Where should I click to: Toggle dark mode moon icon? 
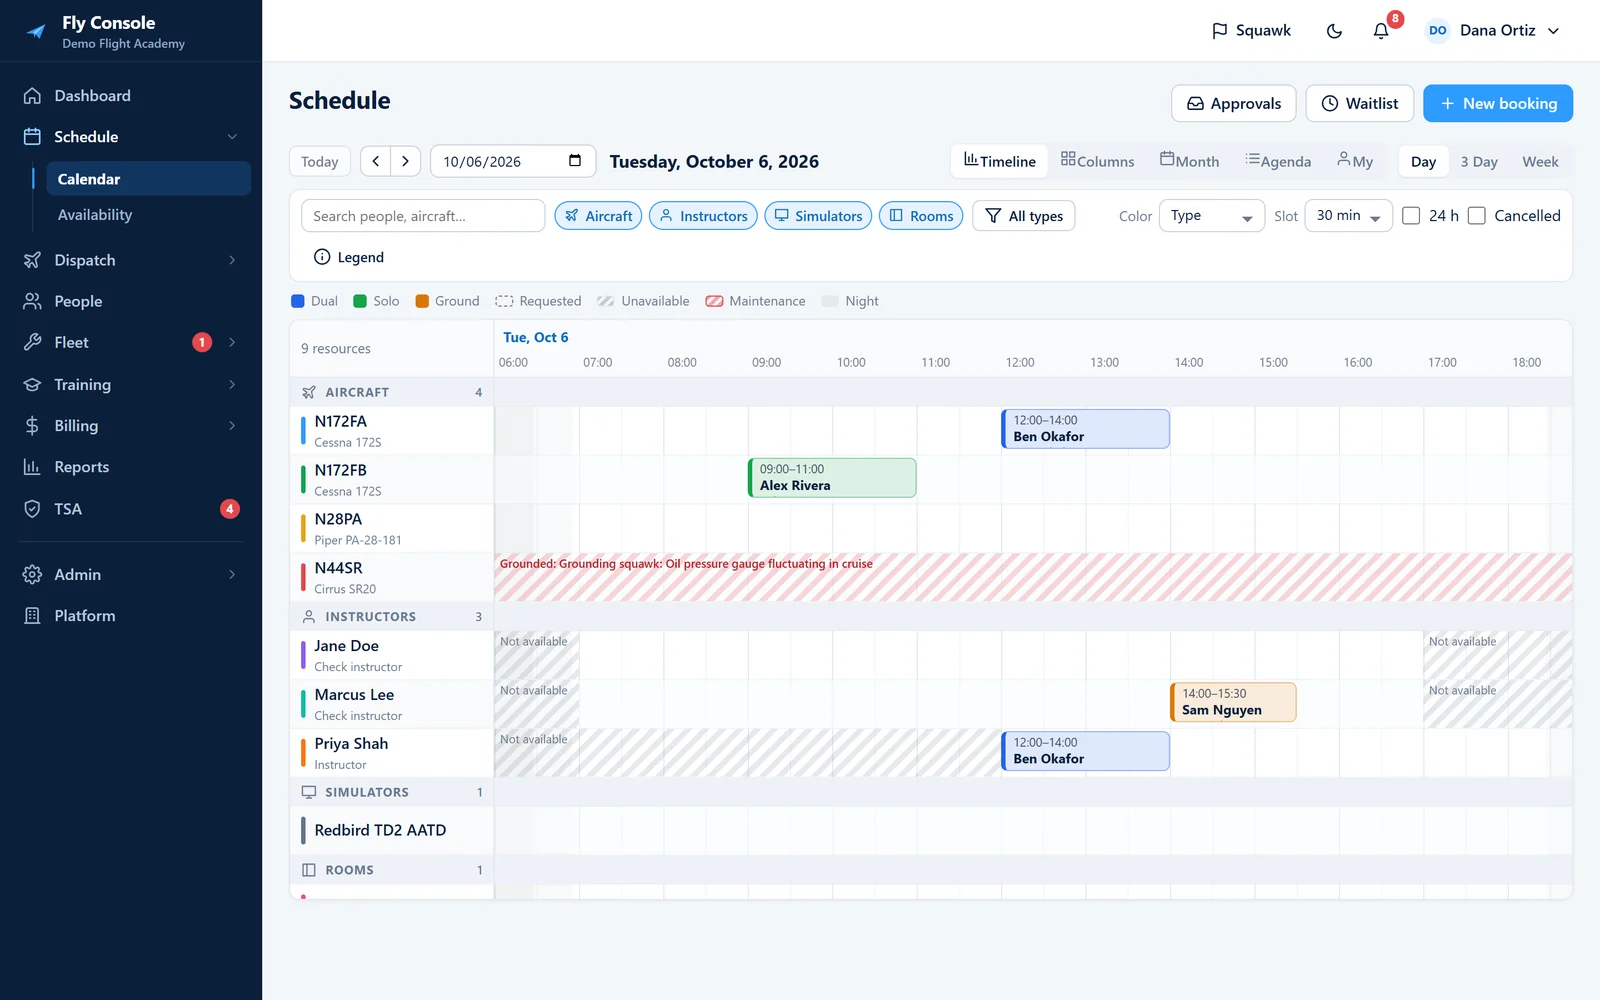1334,31
